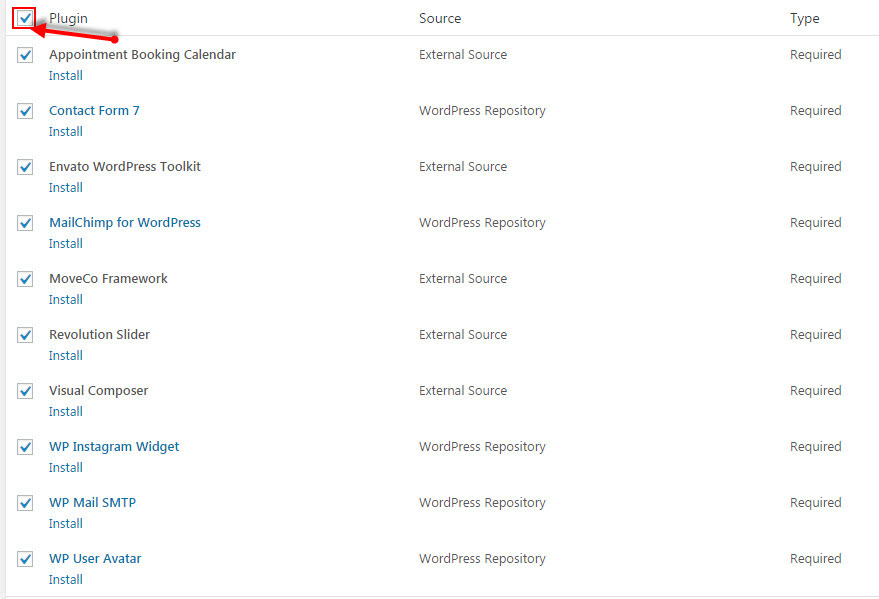The width and height of the screenshot is (879, 599).
Task: Click External Source in Visual Composer row
Action: 463,391
